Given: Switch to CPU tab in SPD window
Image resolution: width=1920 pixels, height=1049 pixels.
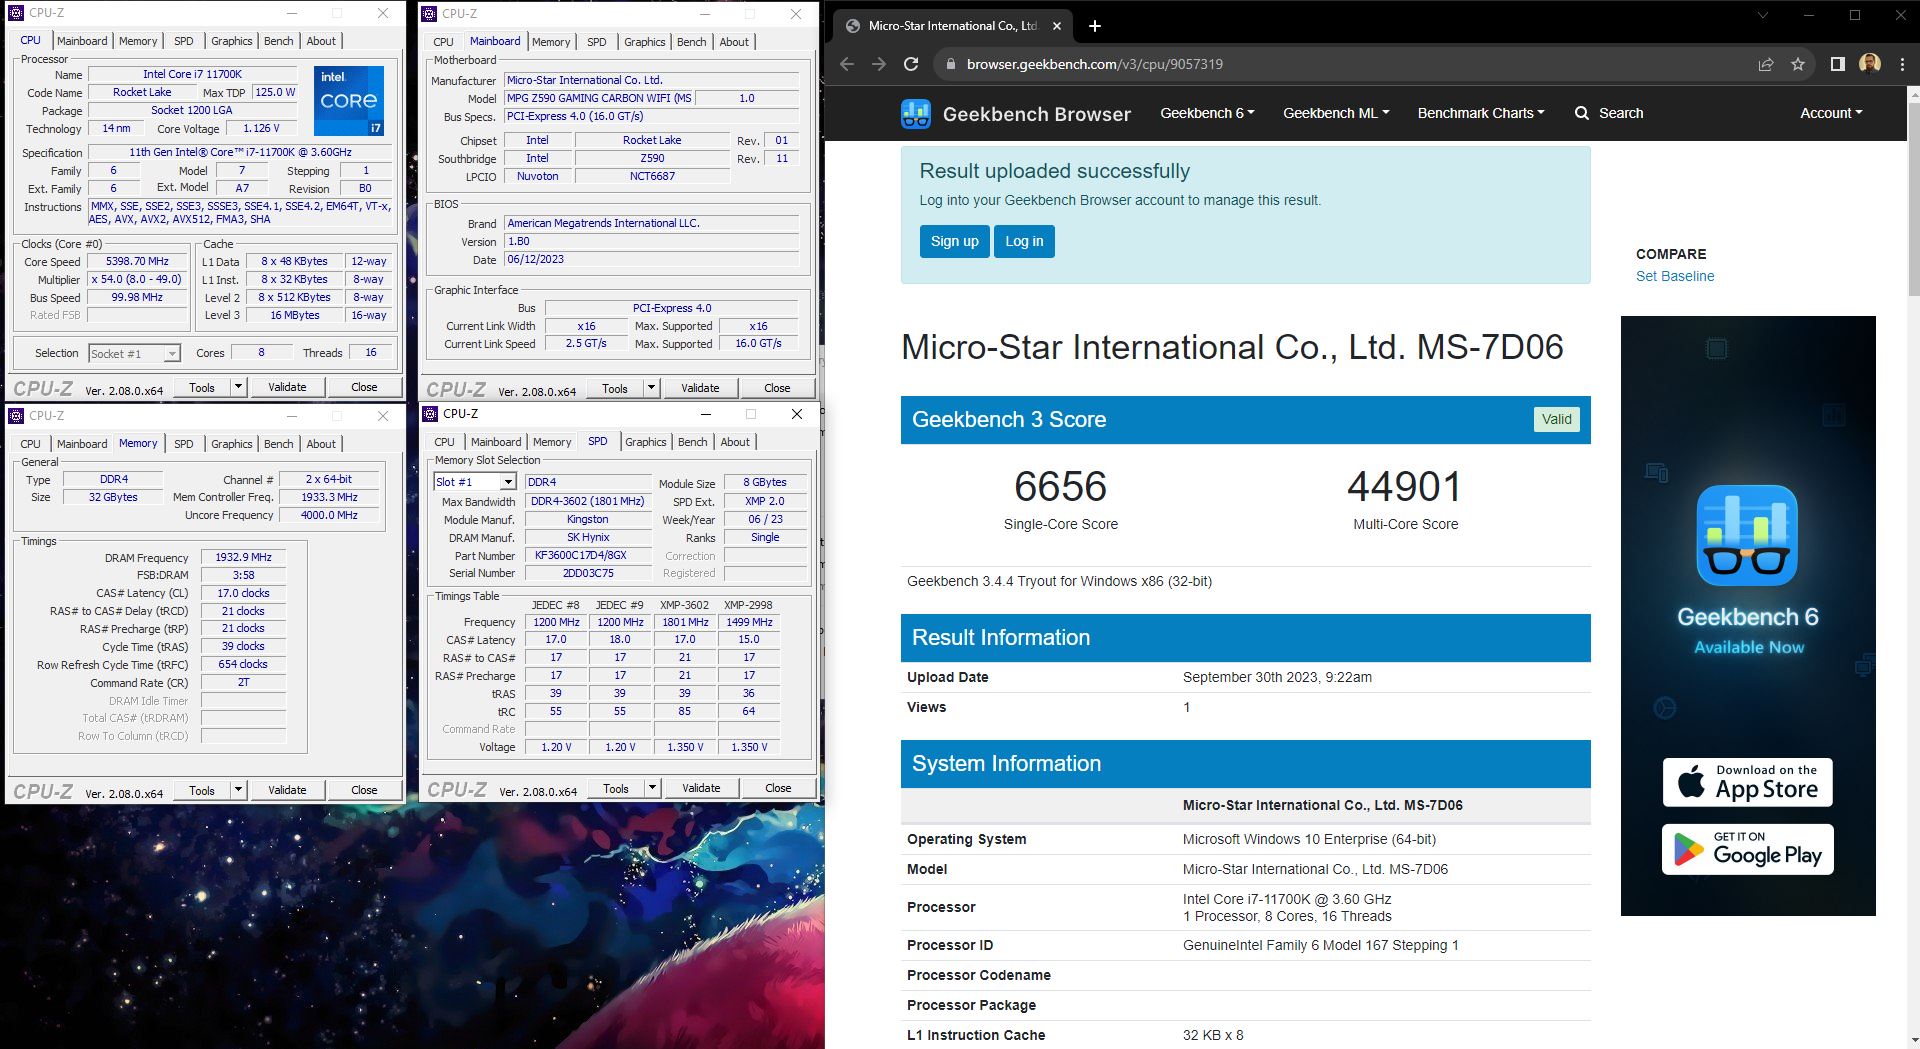Looking at the screenshot, I should coord(444,442).
